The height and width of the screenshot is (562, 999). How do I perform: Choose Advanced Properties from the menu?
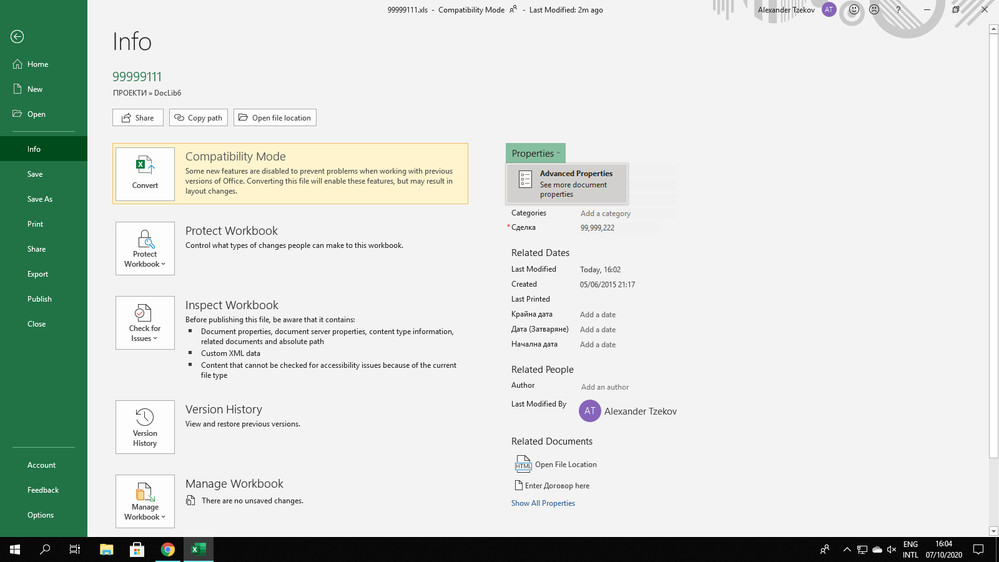point(566,184)
